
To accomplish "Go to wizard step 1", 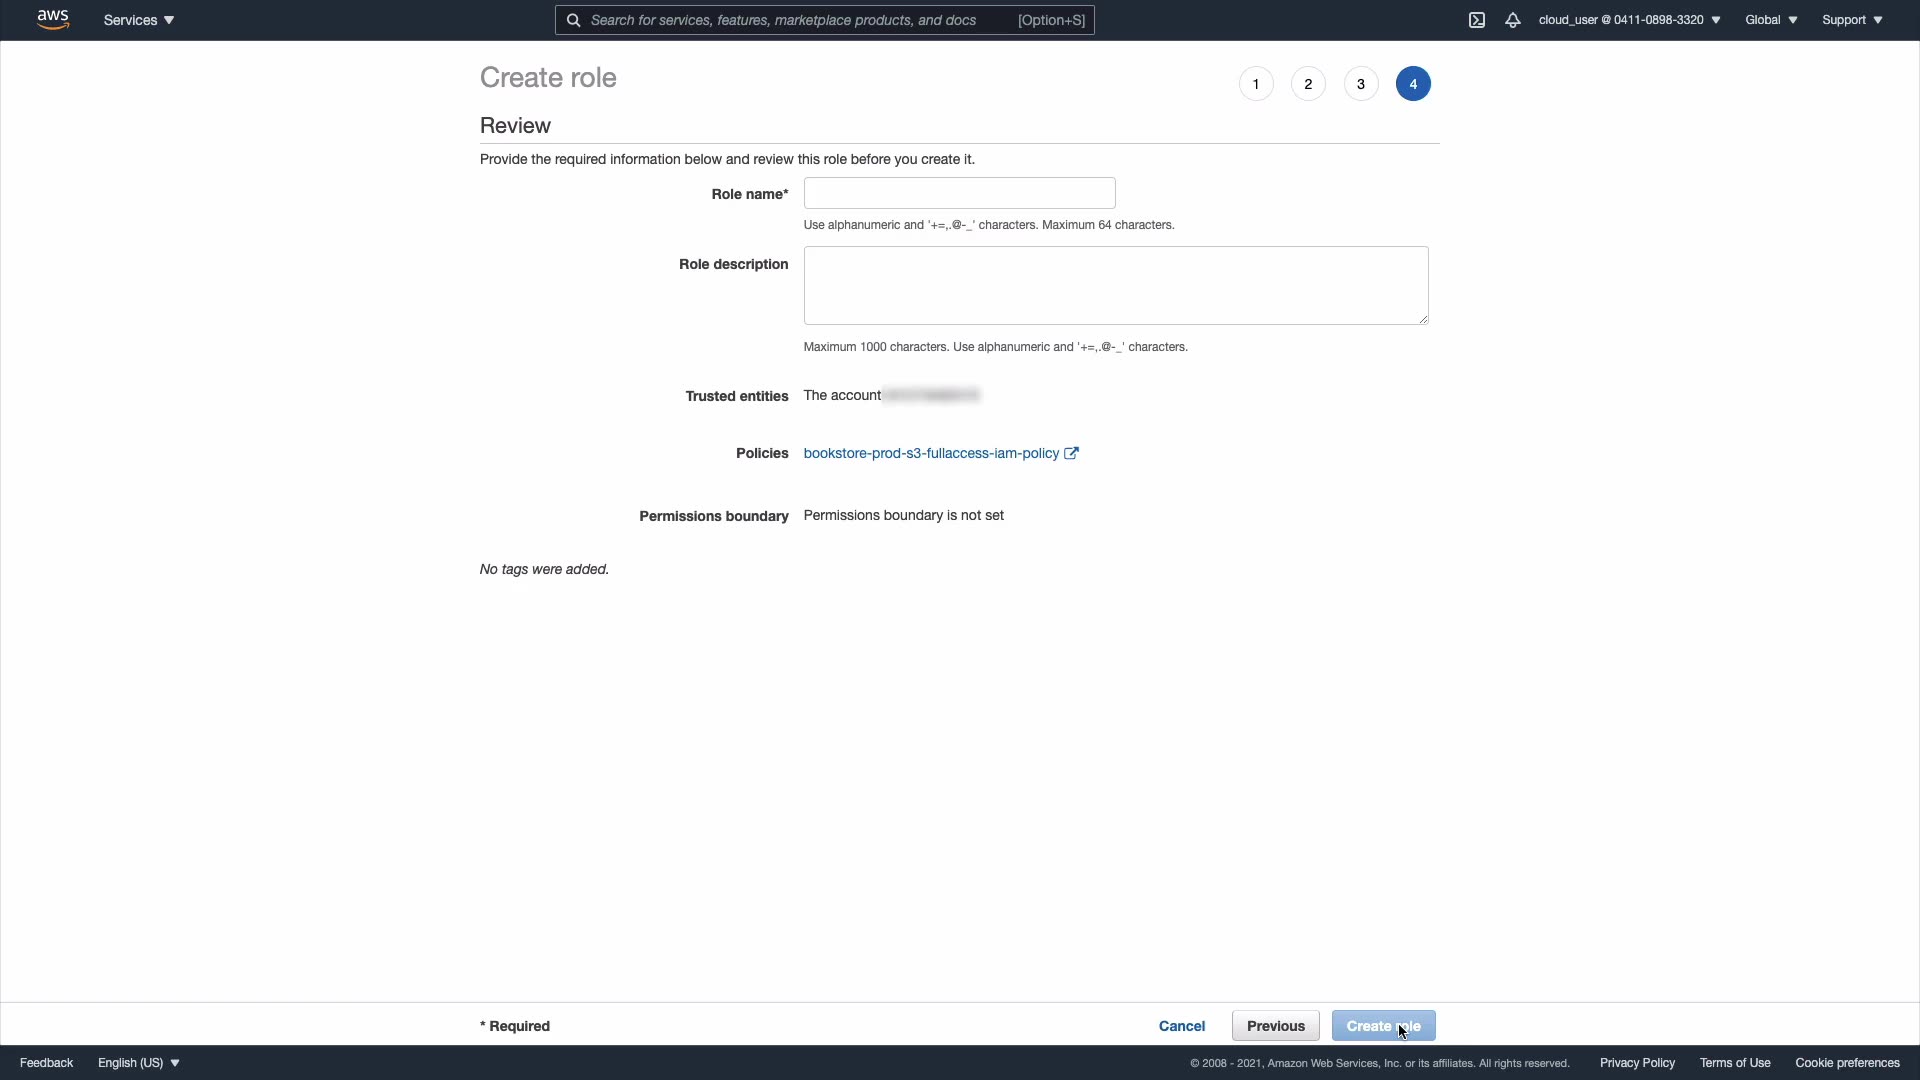I will coord(1256,84).
